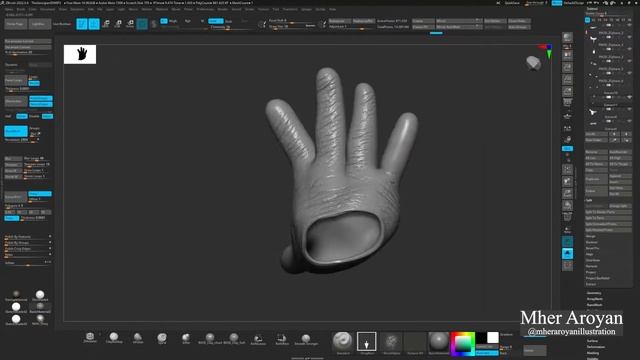This screenshot has height=360, width=640.
Task: Pick the ClayBuildup brush
Action: [114, 338]
